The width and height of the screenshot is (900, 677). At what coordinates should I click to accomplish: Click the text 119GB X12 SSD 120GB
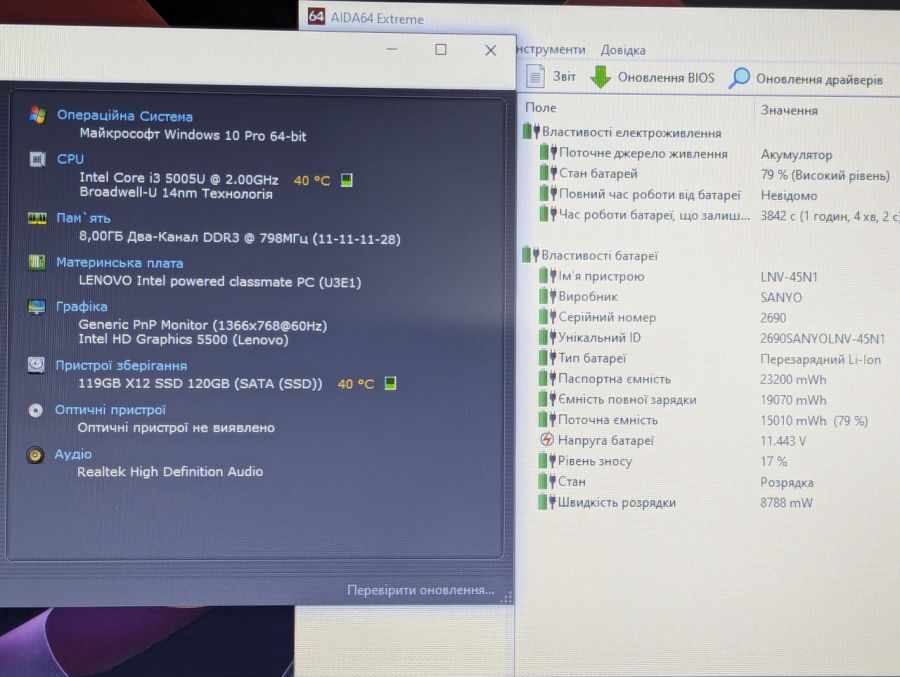[153, 383]
